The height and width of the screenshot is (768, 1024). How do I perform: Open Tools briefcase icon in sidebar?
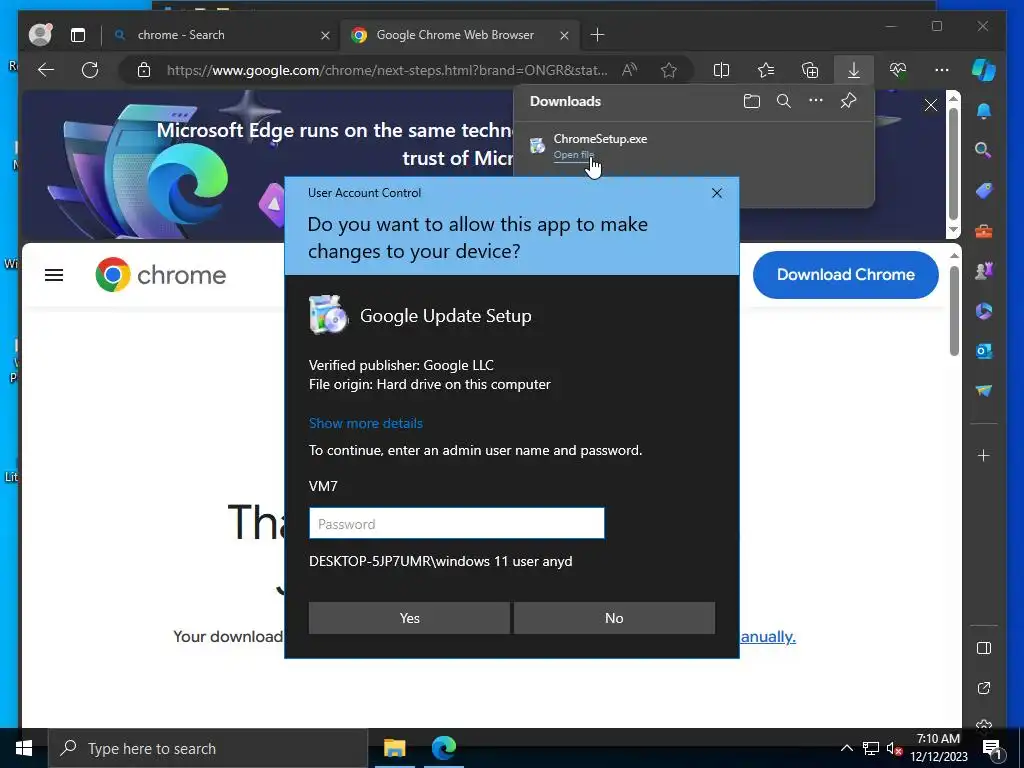[984, 231]
